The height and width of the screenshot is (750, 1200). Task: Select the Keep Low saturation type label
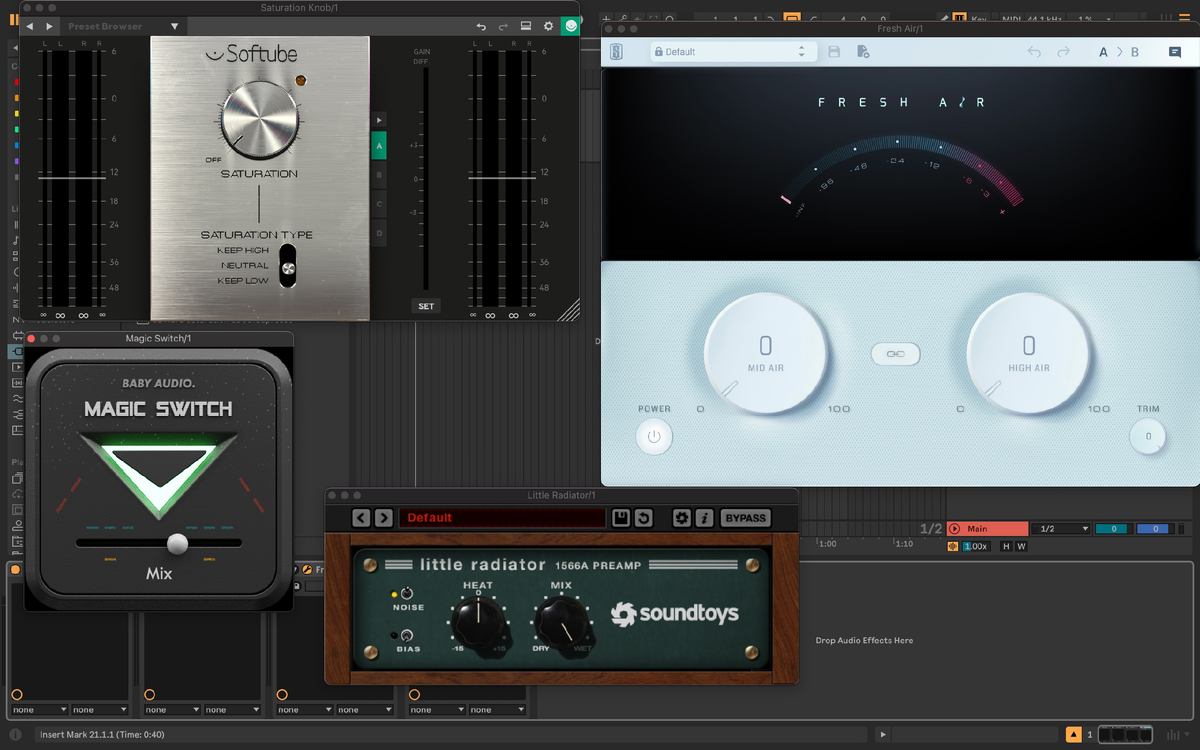click(x=243, y=281)
